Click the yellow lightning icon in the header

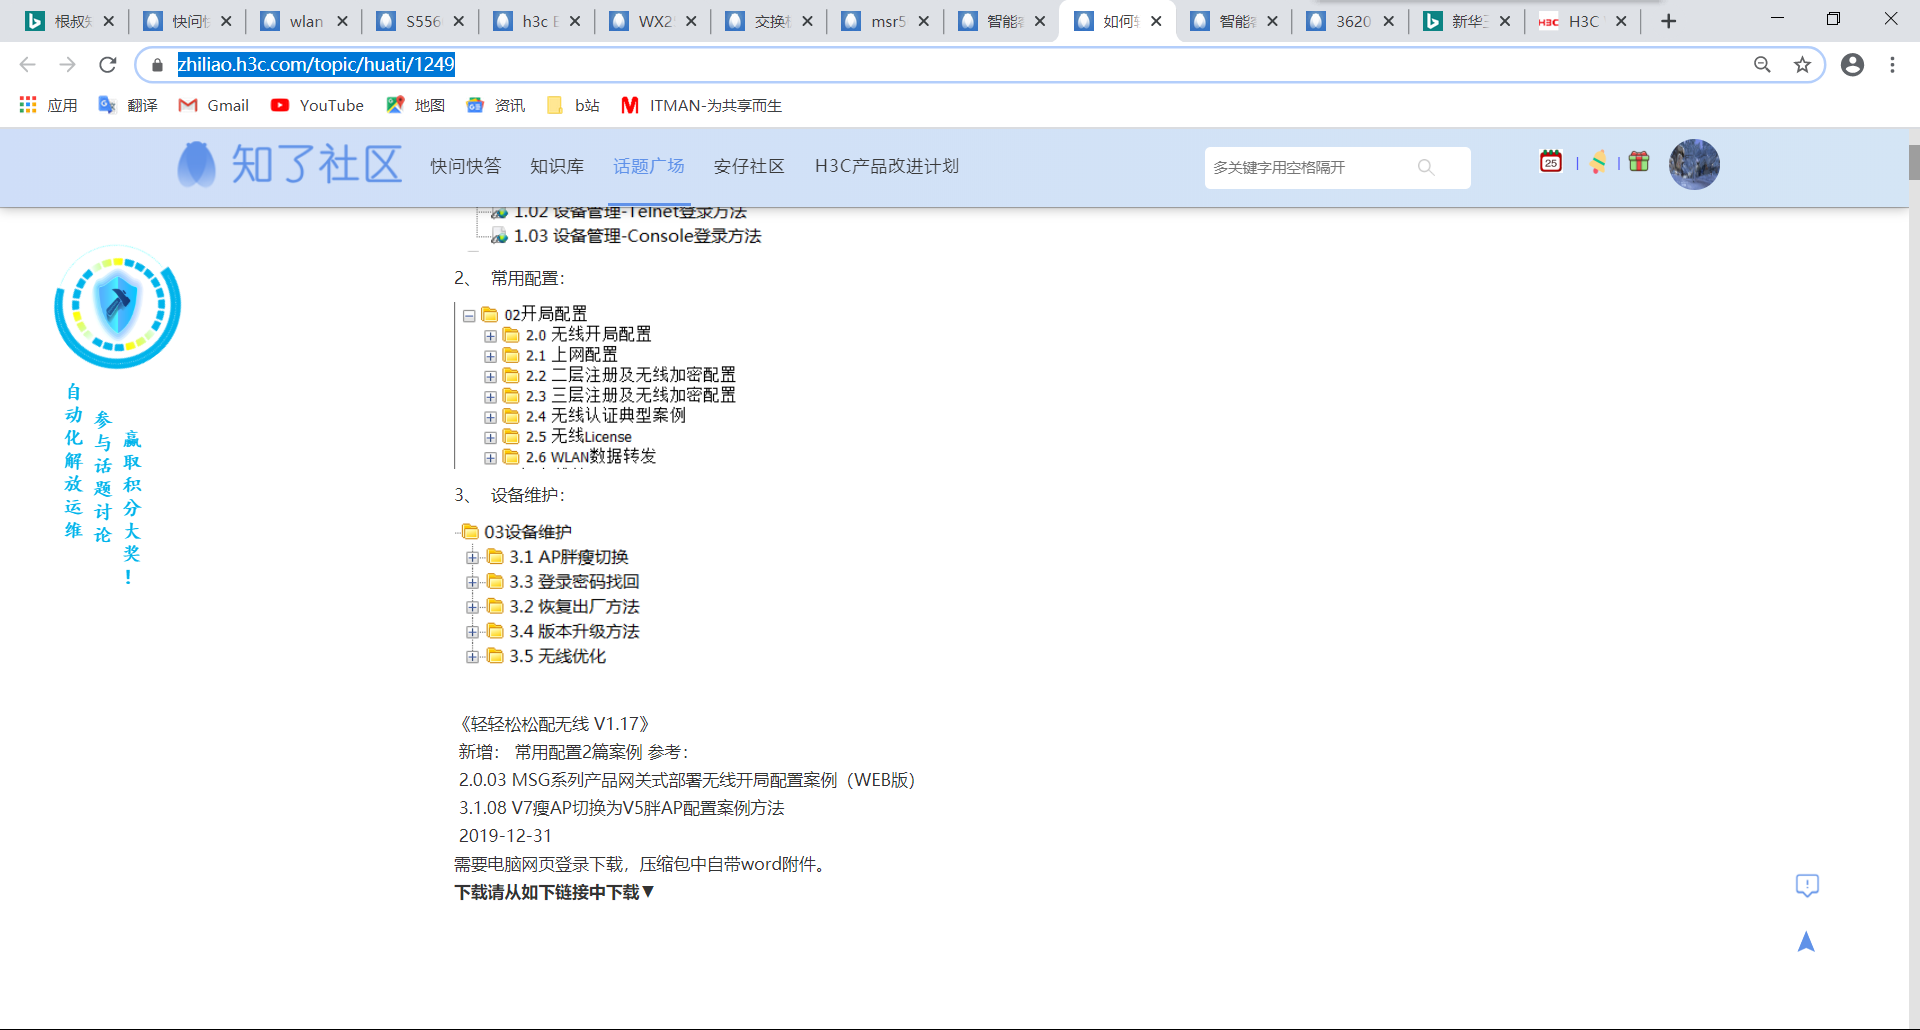pos(1598,161)
